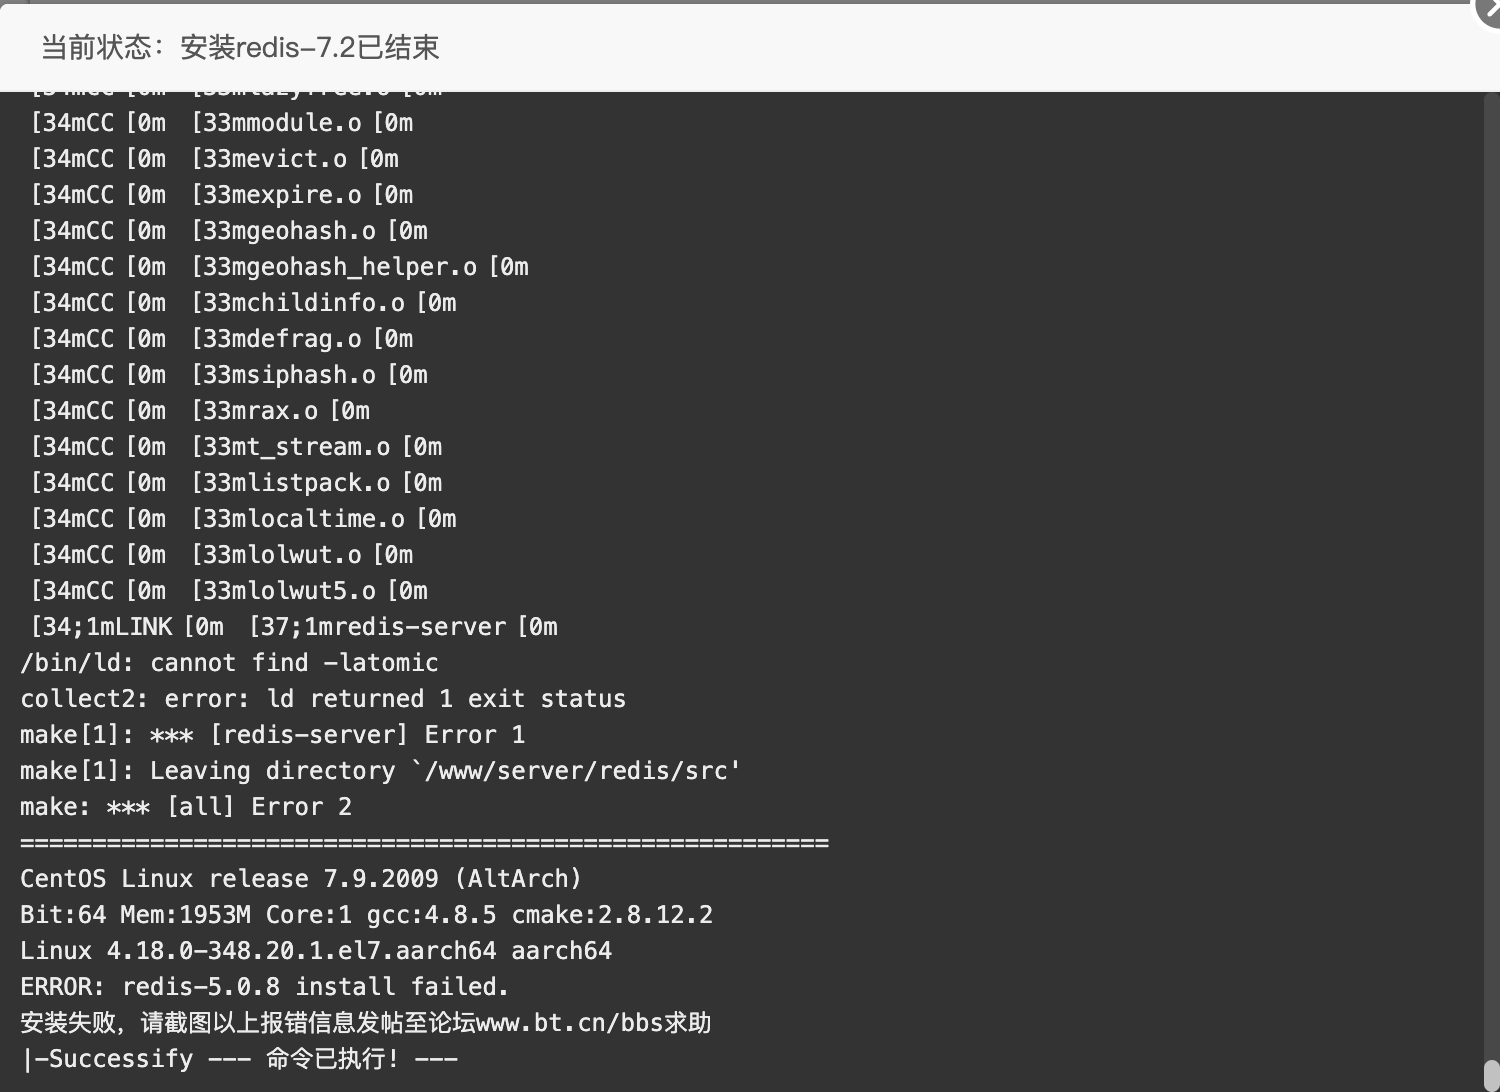Image resolution: width=1500 pixels, height=1092 pixels.
Task: Click the 'Bit:64 Mem:1953M Core:1' info line
Action: point(366,914)
